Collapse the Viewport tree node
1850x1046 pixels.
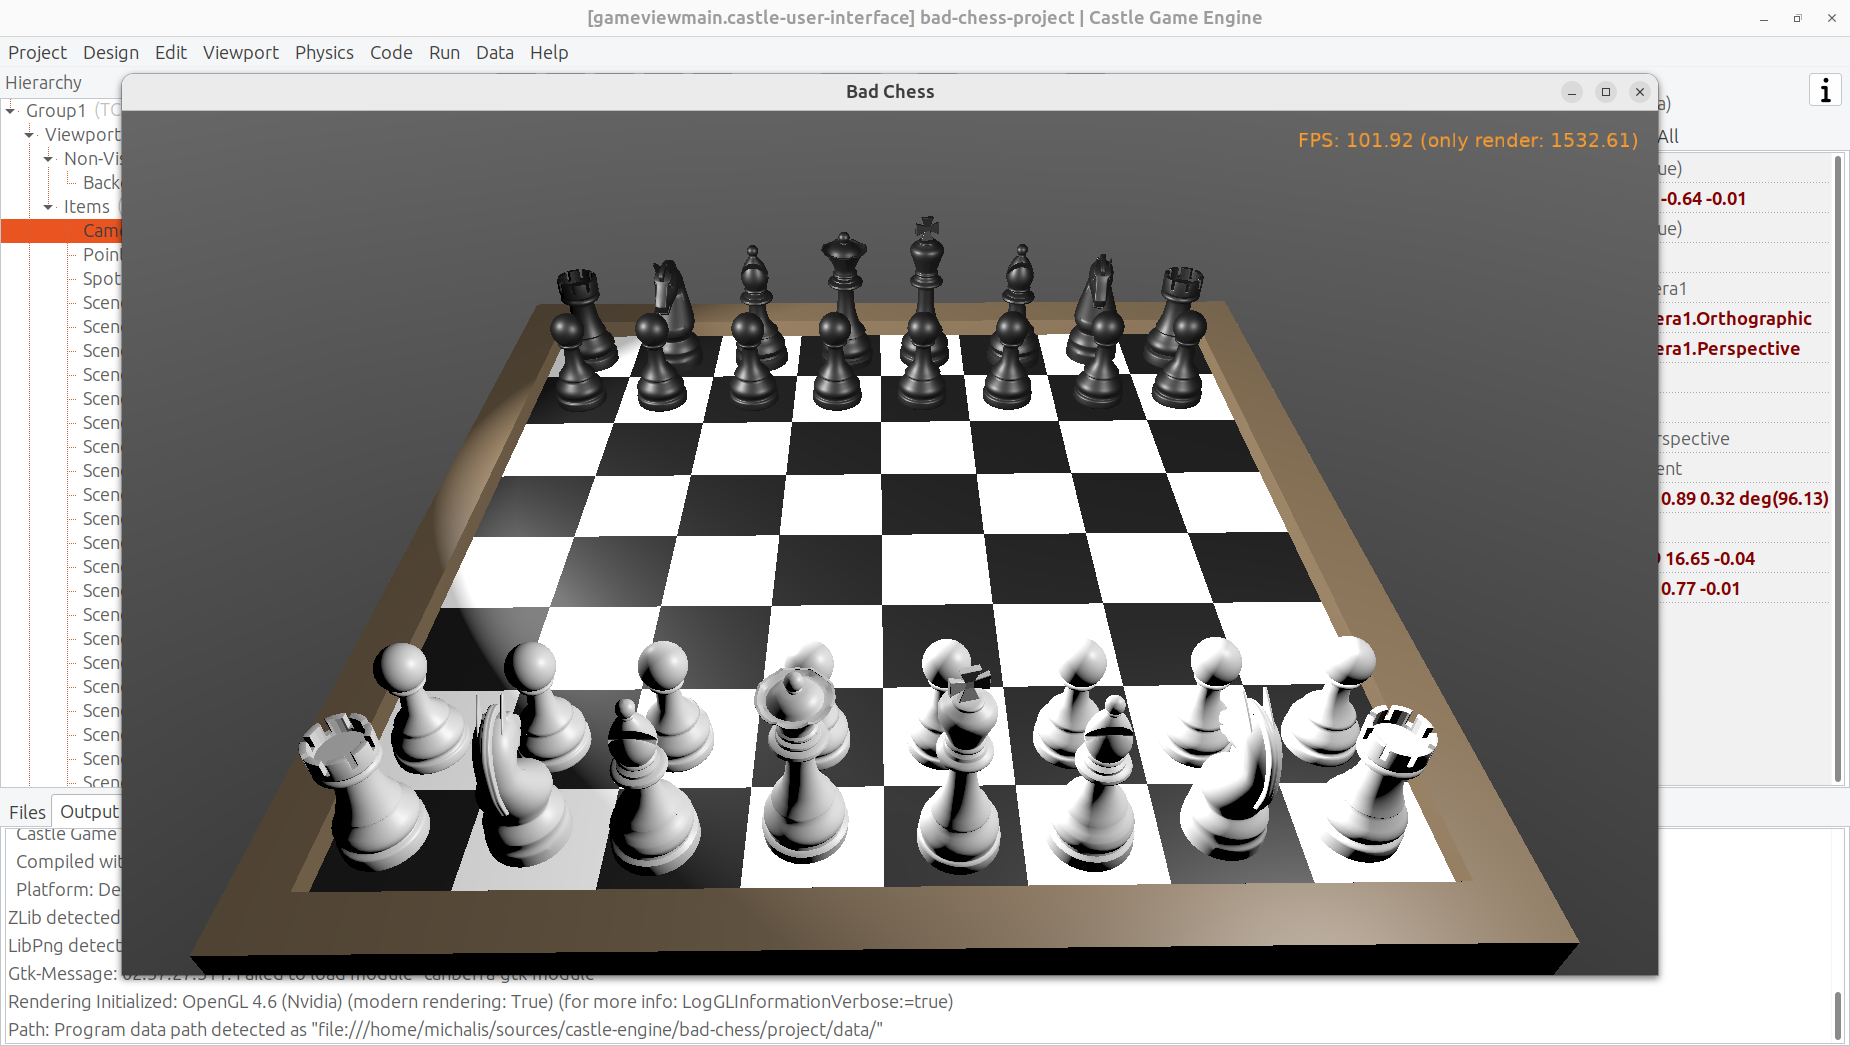(x=29, y=134)
